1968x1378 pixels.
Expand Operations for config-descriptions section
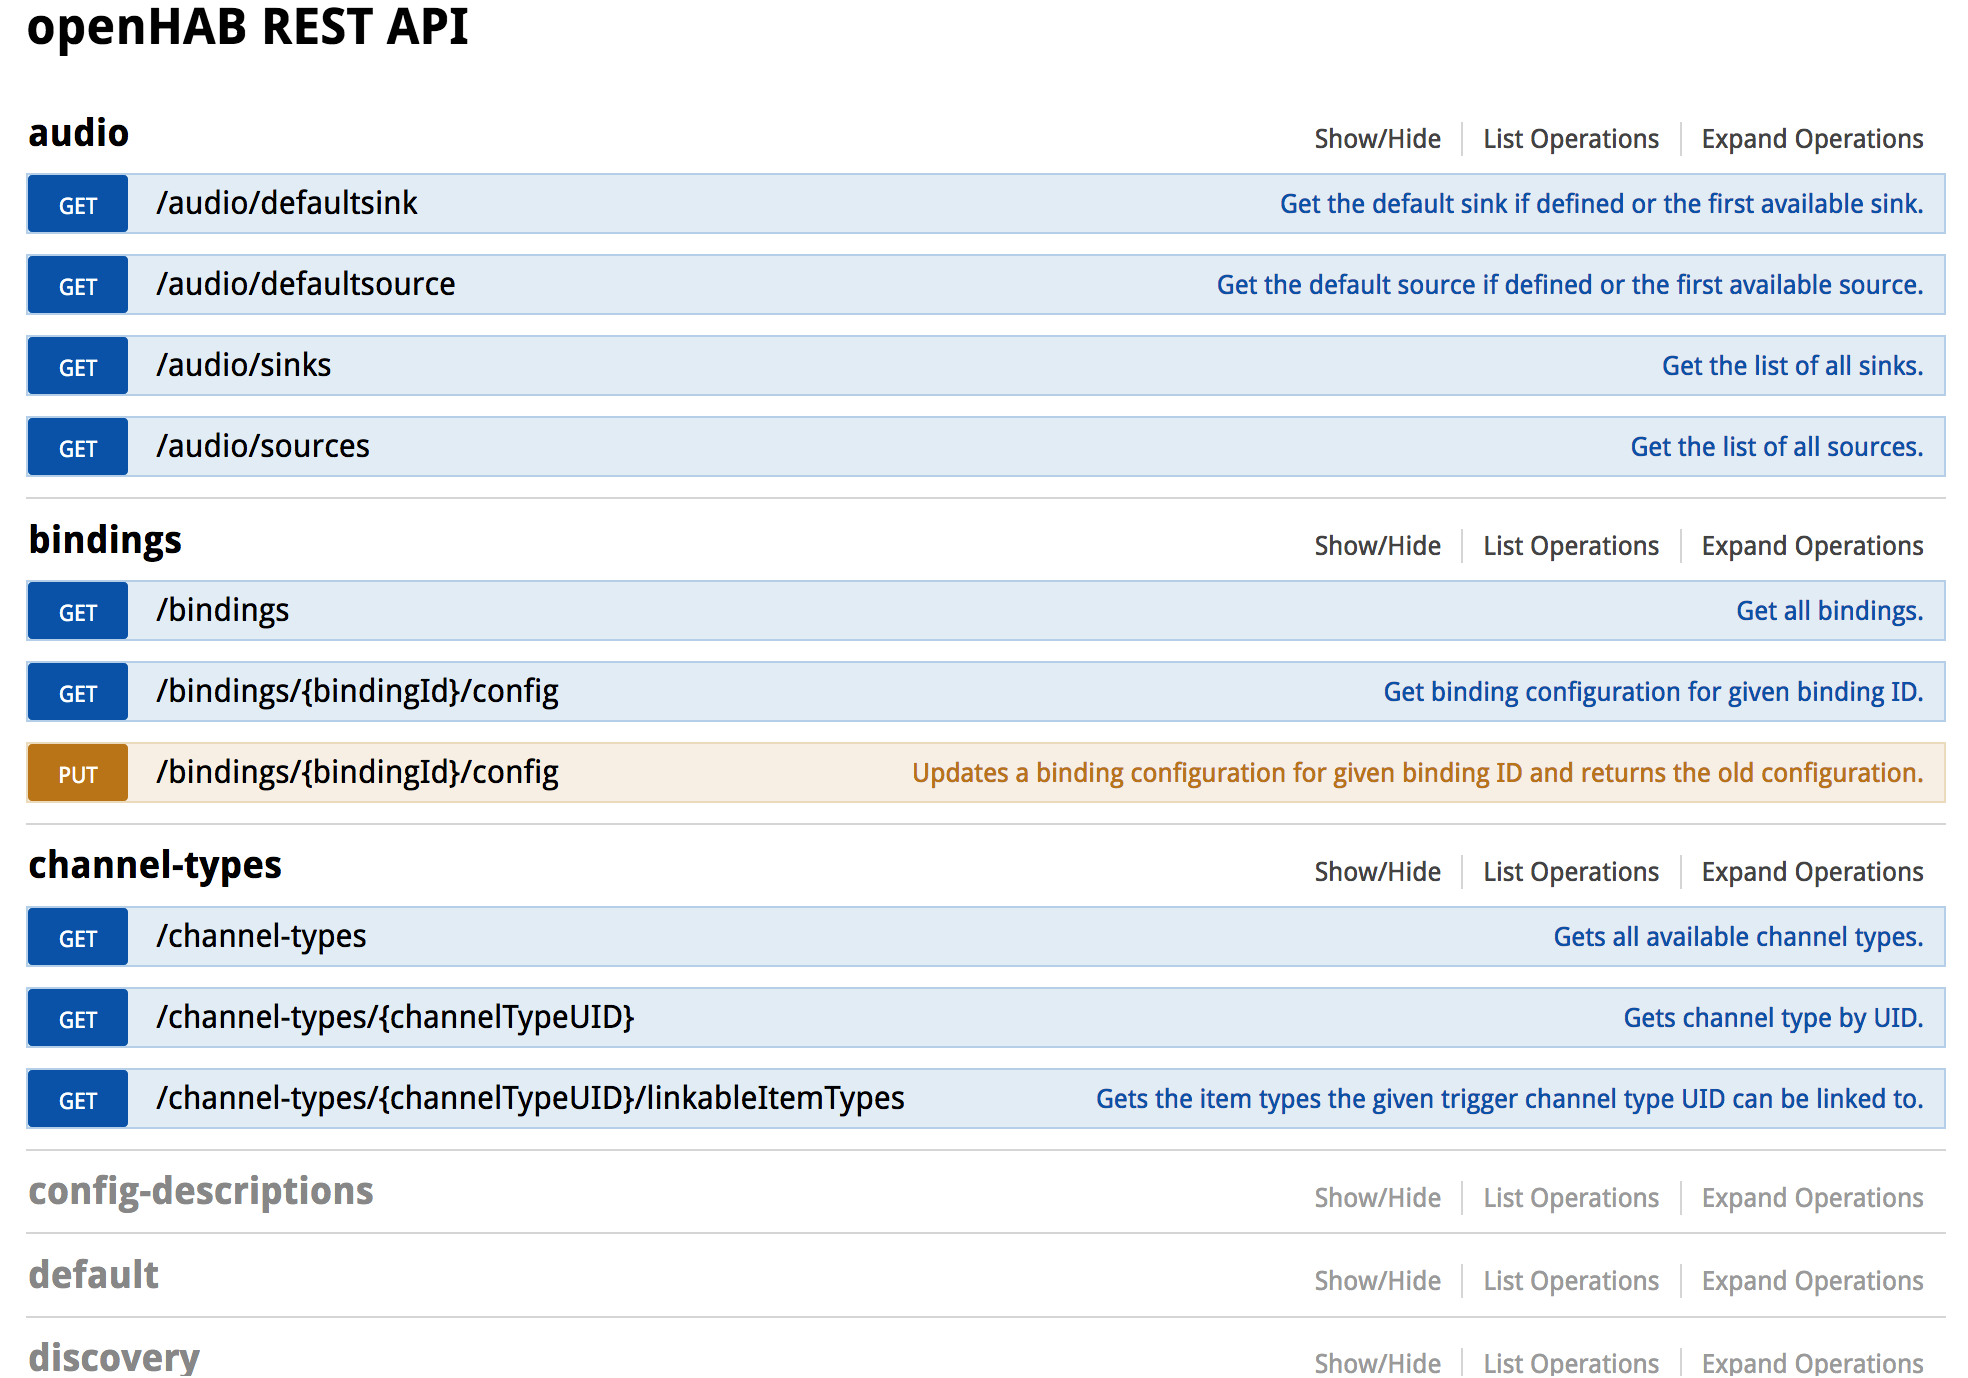(x=1812, y=1198)
